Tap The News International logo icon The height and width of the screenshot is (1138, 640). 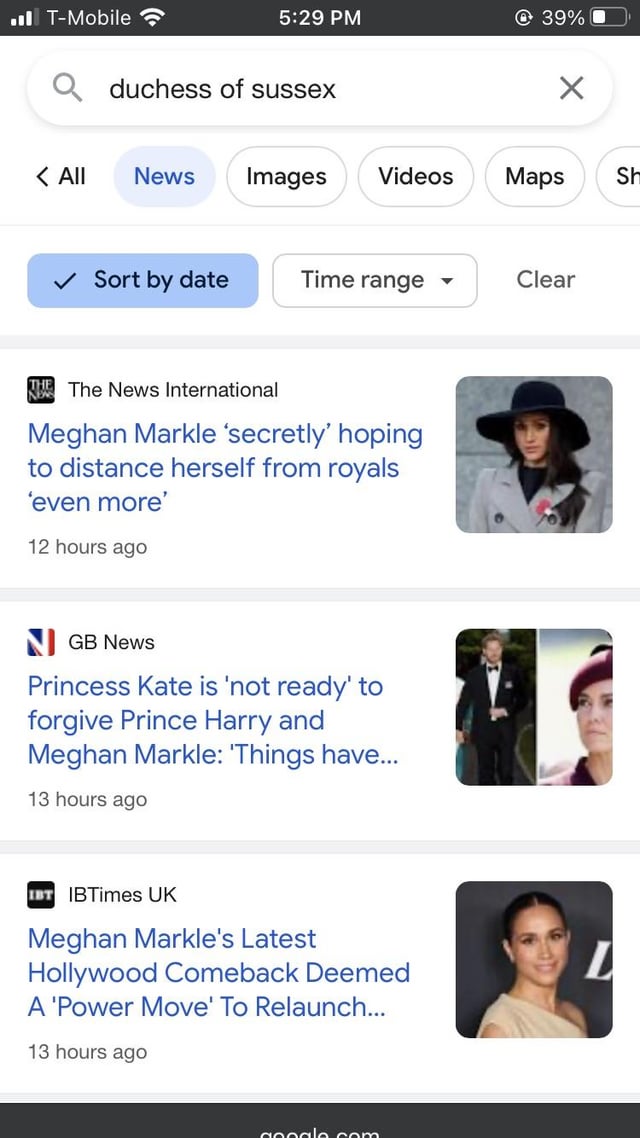coord(41,390)
